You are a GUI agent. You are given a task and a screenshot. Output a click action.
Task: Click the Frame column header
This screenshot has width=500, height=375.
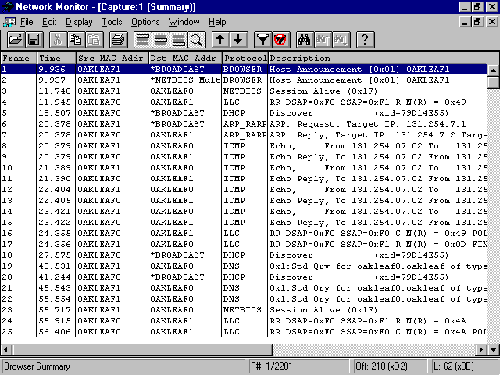point(19,58)
